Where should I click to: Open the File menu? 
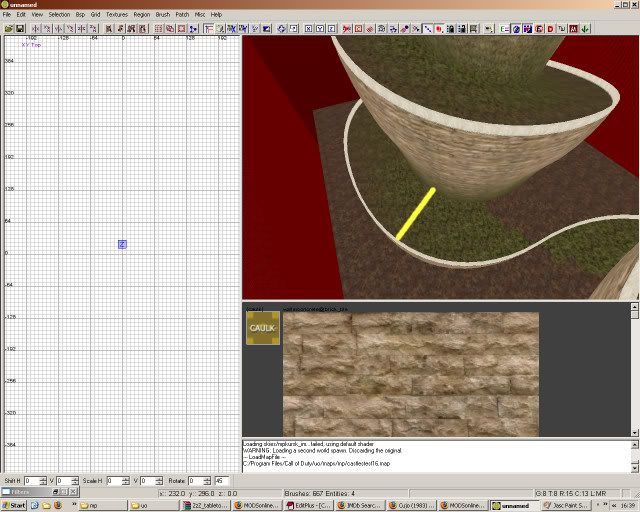[x=7, y=15]
